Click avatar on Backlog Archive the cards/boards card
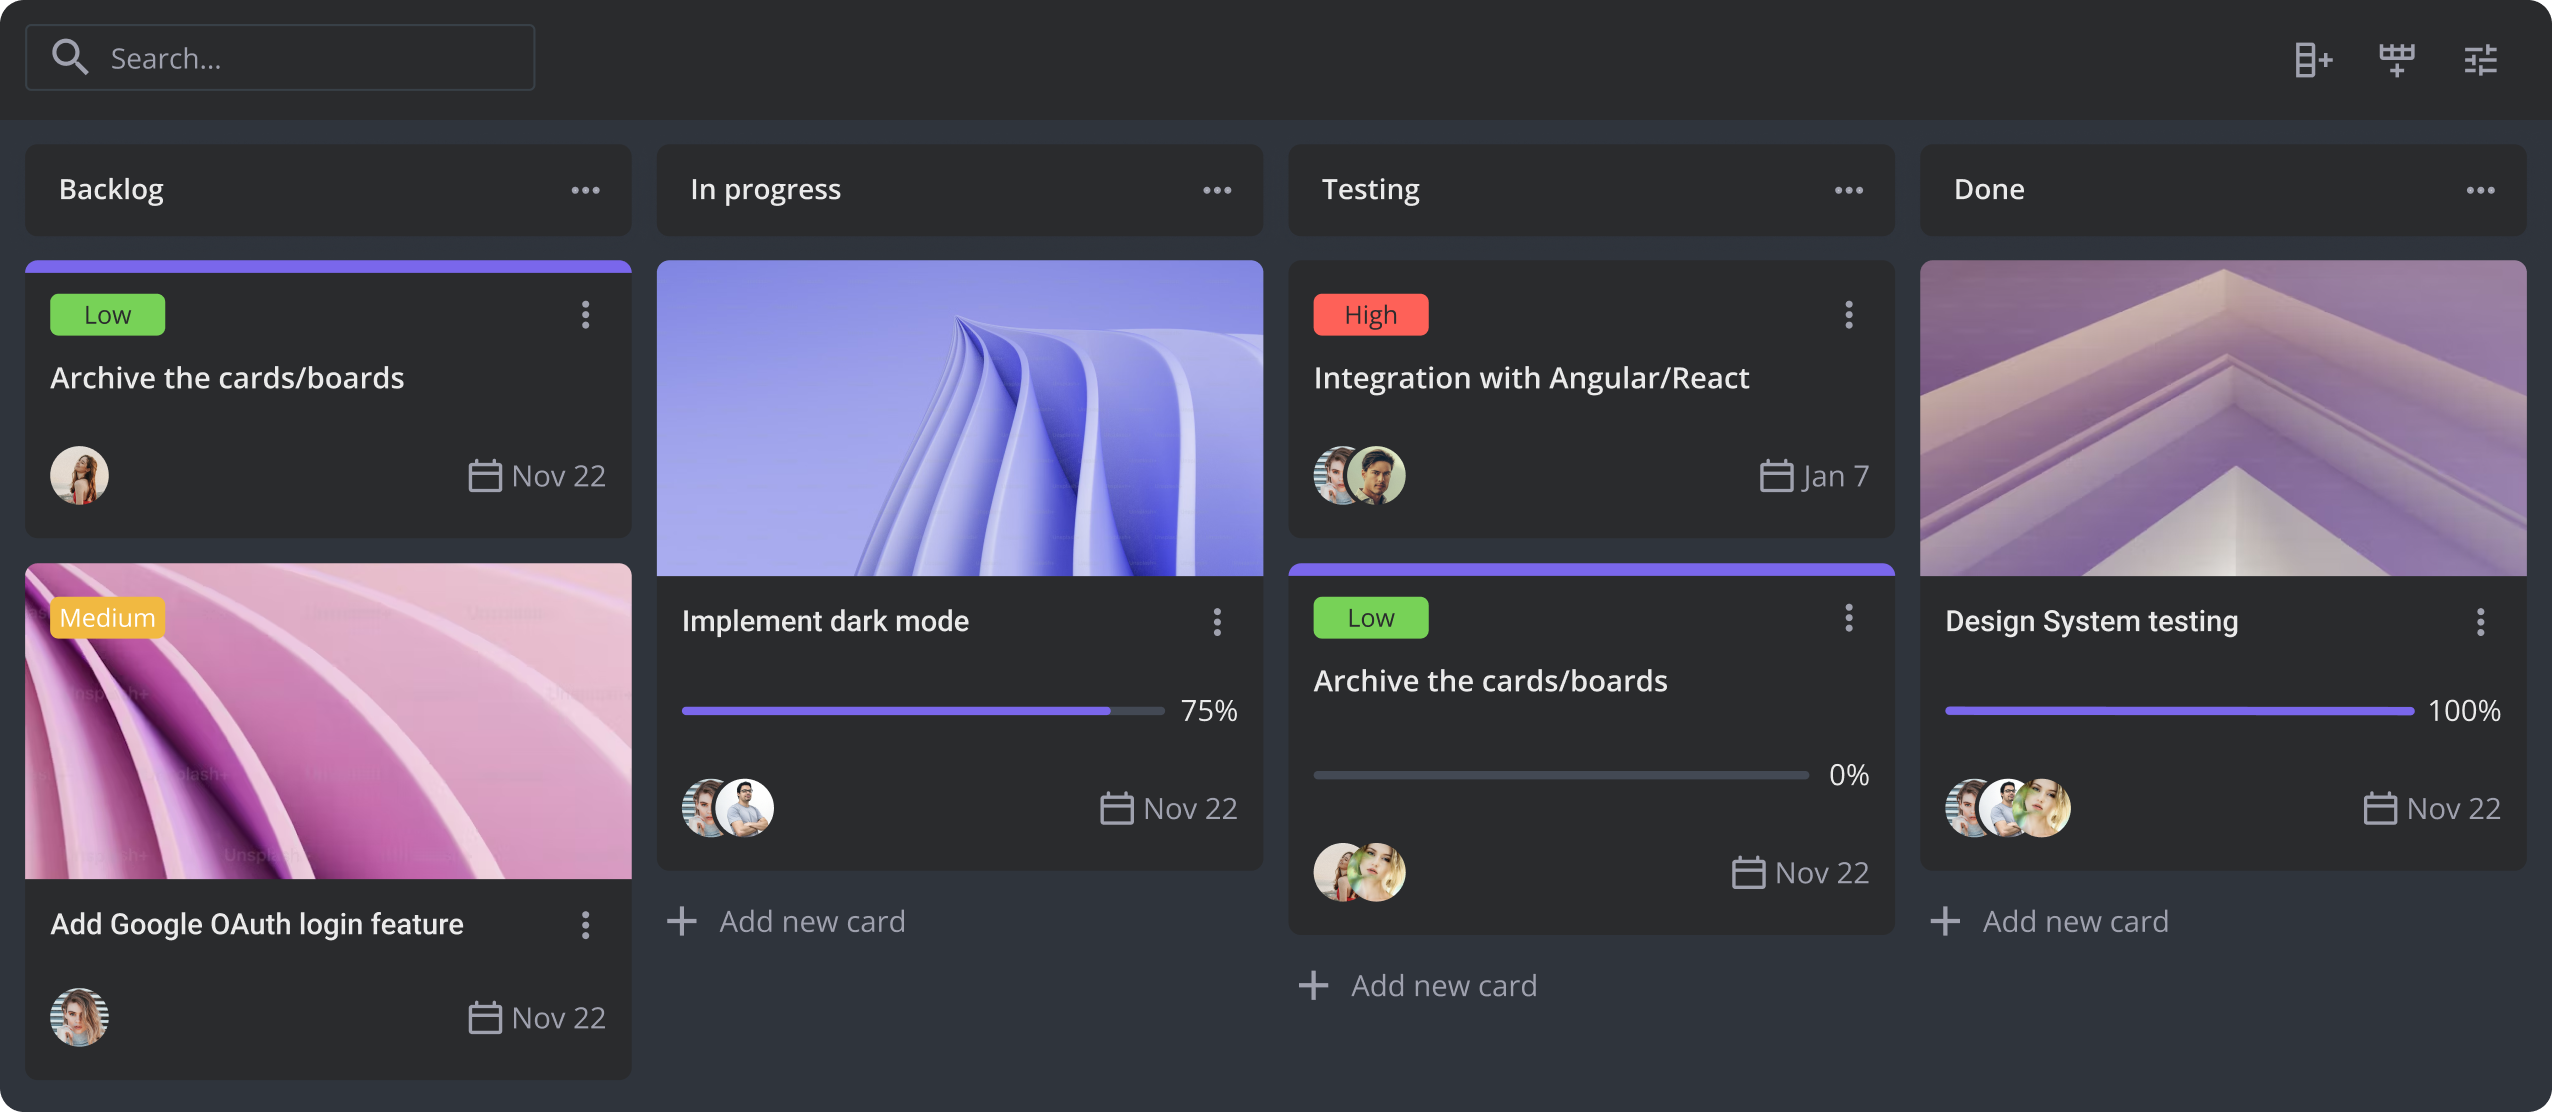The height and width of the screenshot is (1112, 2552). click(80, 475)
